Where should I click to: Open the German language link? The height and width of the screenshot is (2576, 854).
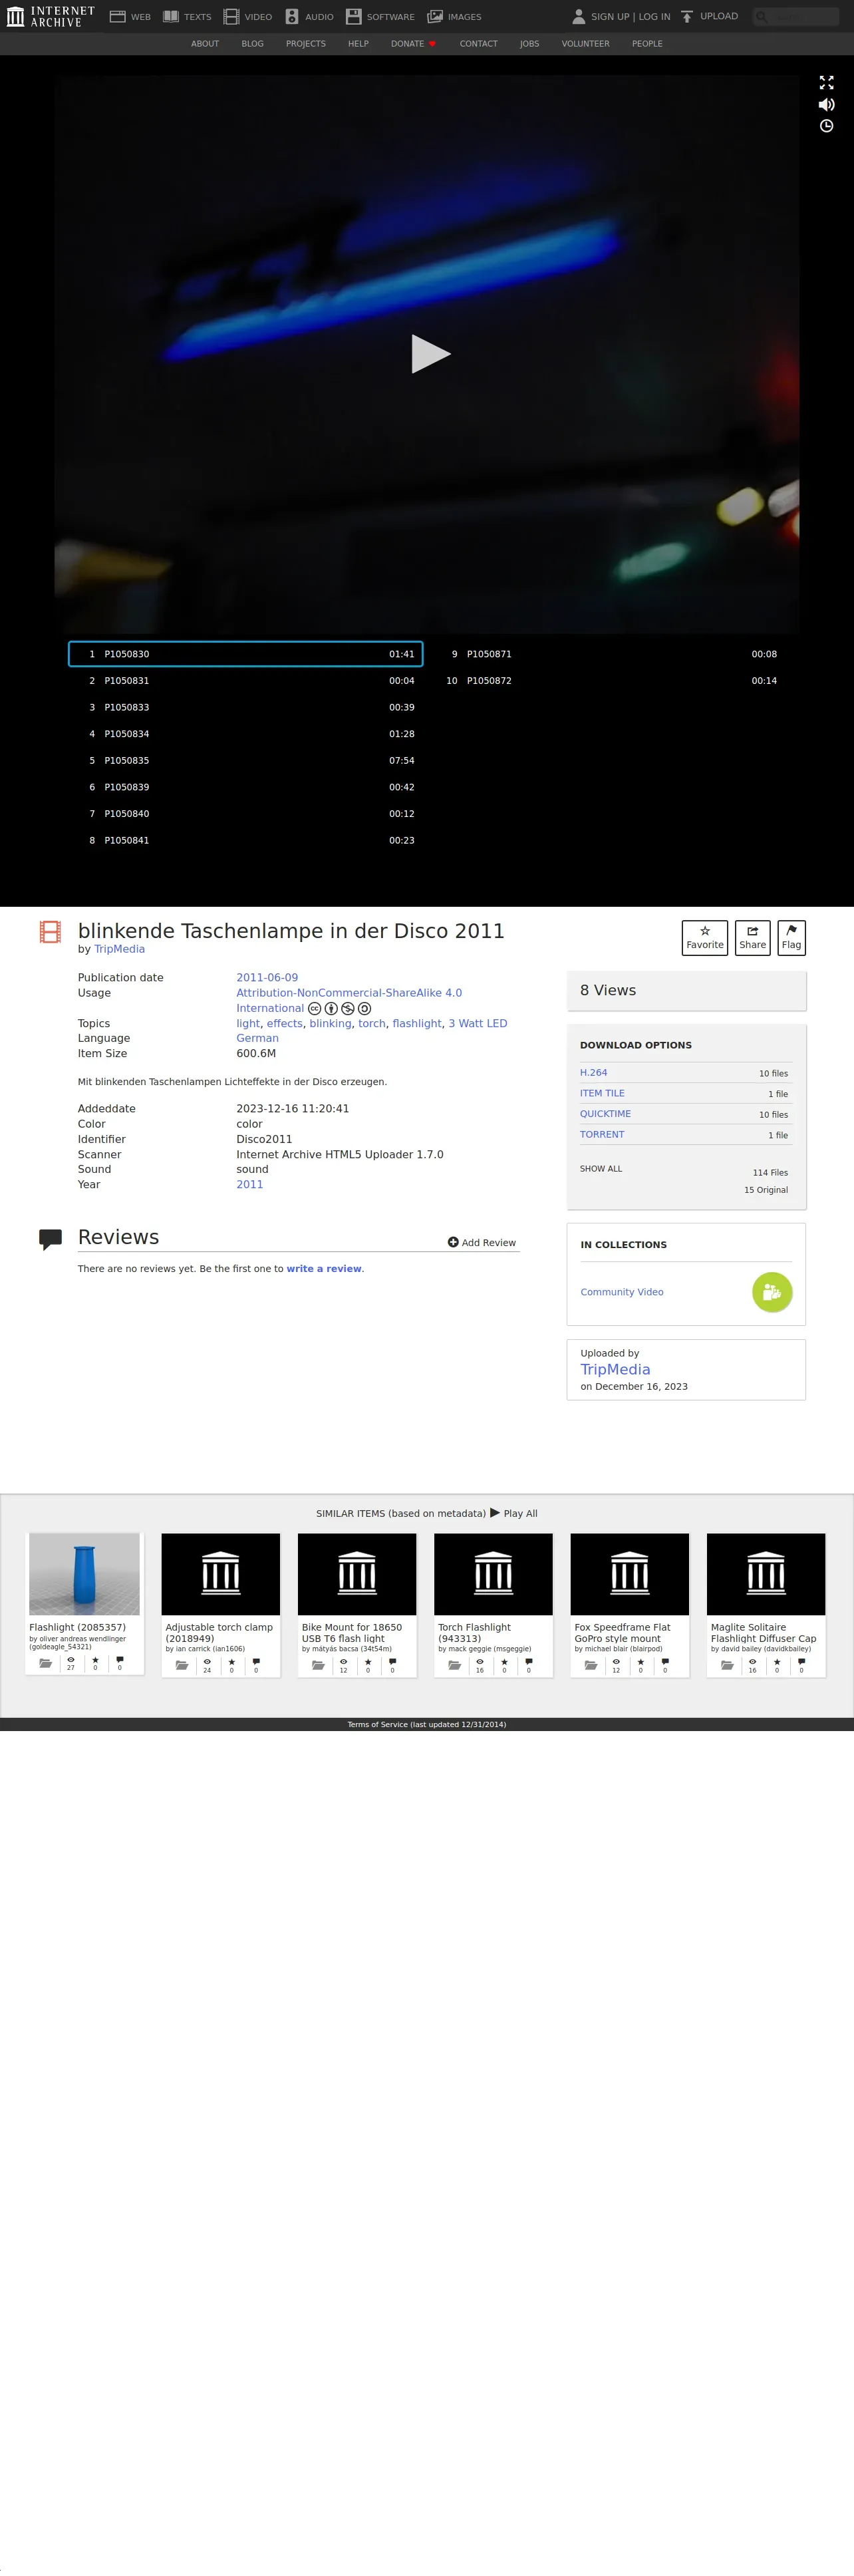(x=257, y=1039)
